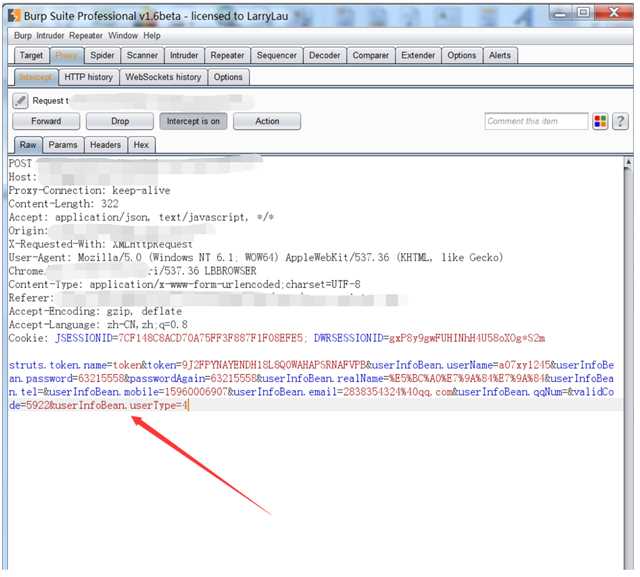Open the Repeater menu in menu bar
Viewport: 640px width, 577px height.
pyautogui.click(x=86, y=36)
